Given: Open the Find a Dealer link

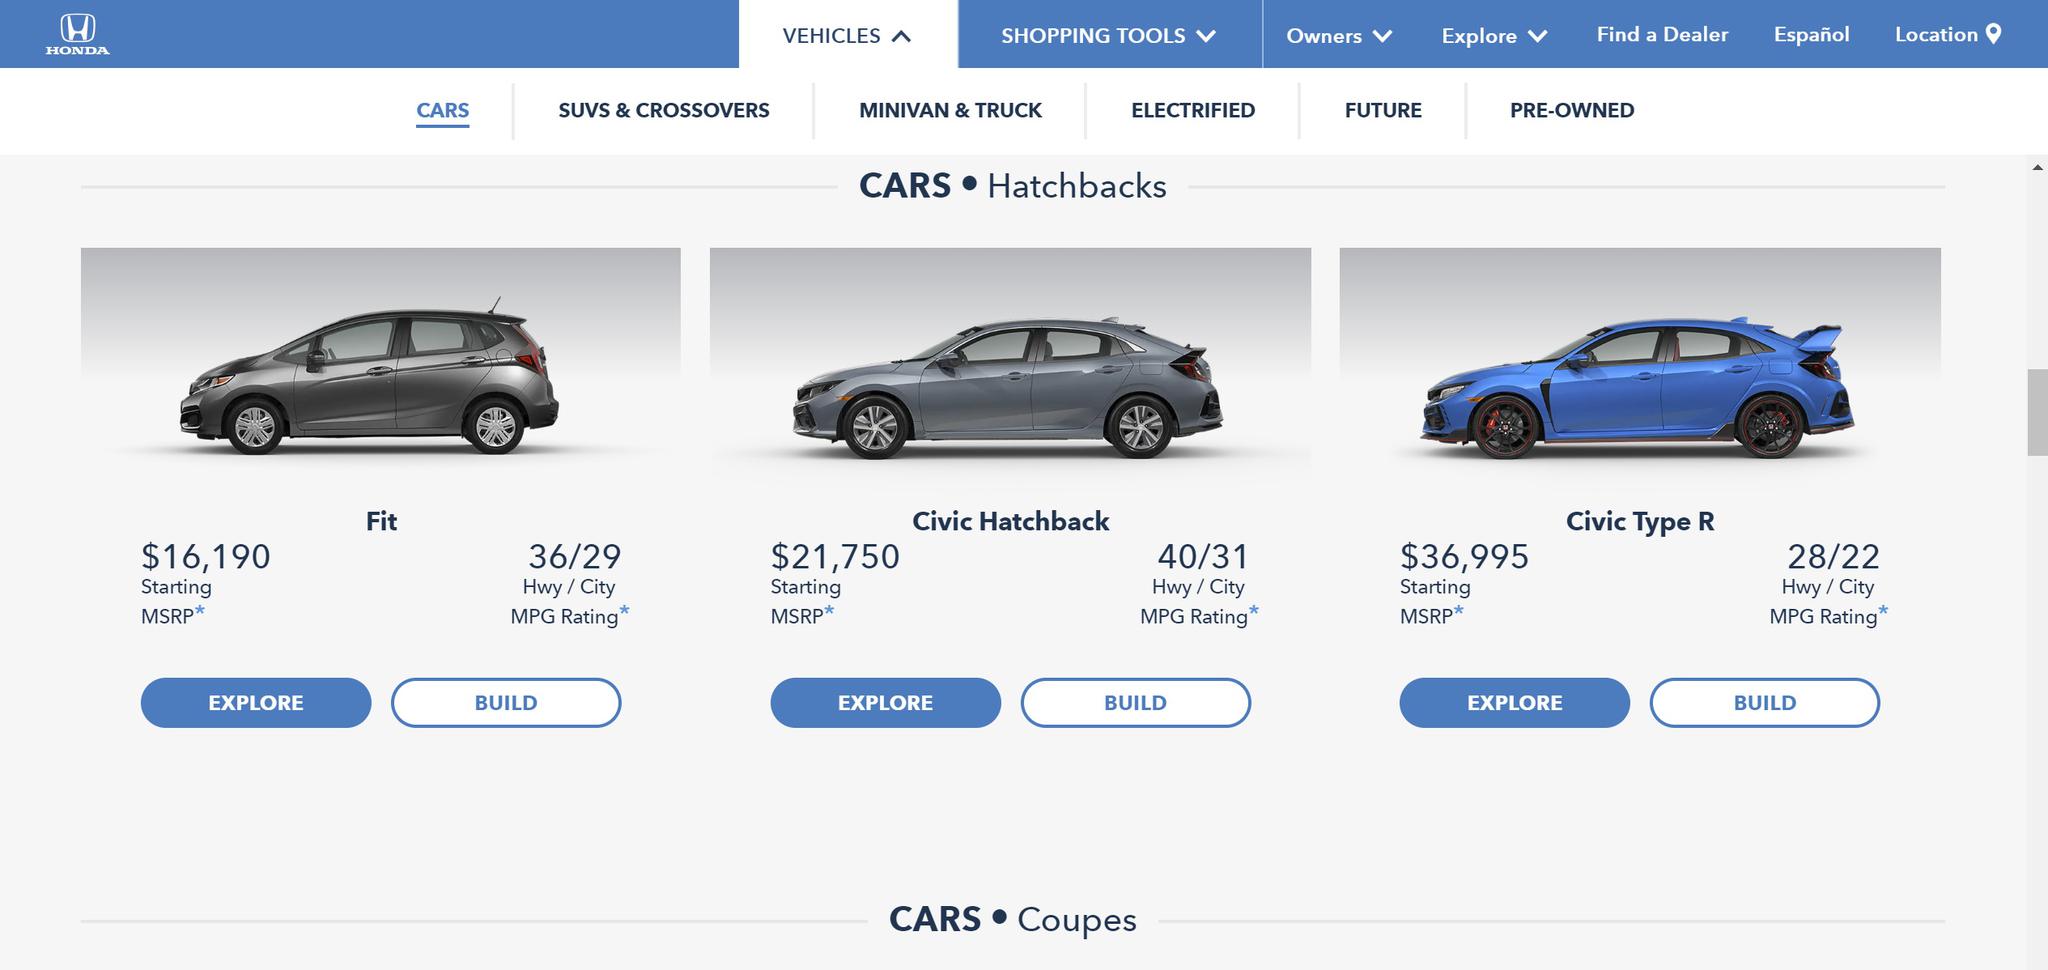Looking at the screenshot, I should click(x=1662, y=35).
